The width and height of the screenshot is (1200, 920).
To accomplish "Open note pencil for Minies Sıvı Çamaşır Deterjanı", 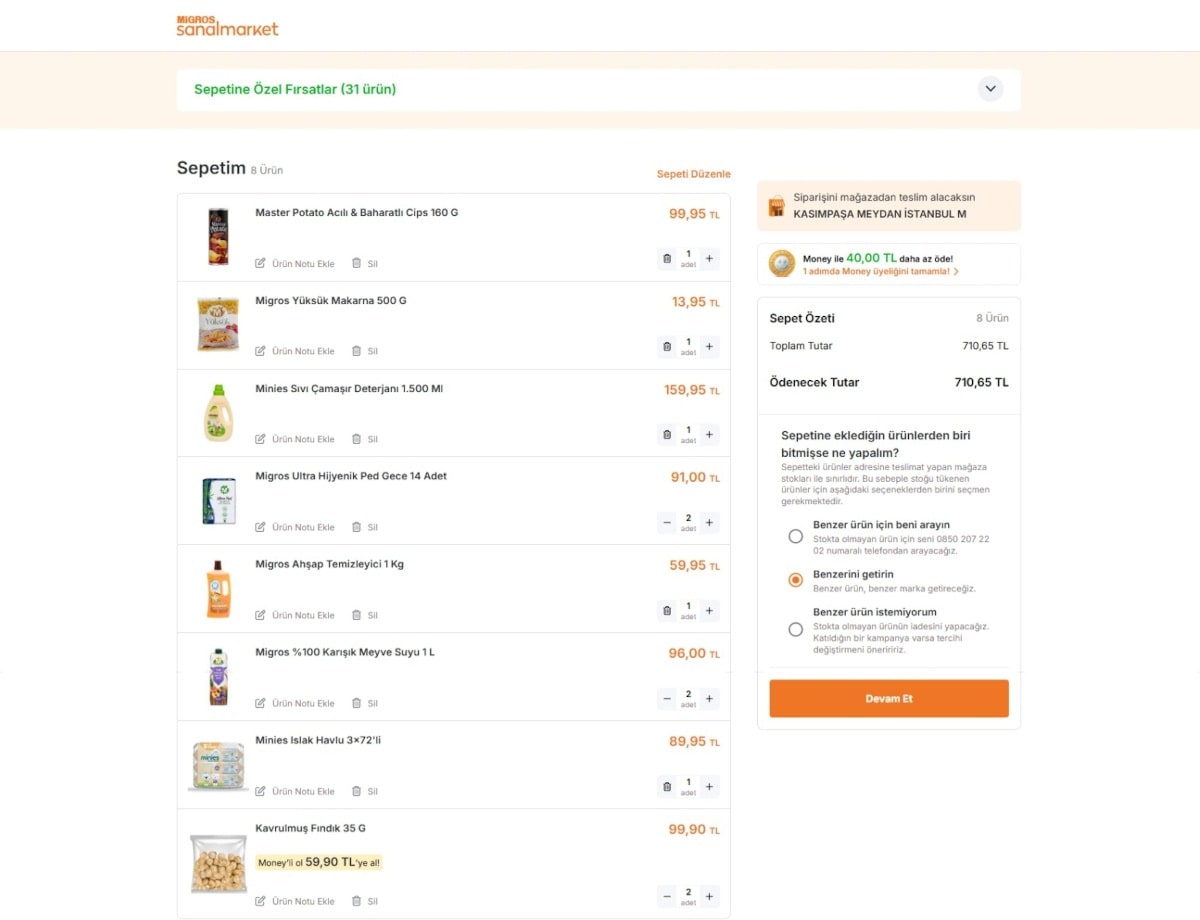I will click(261, 439).
